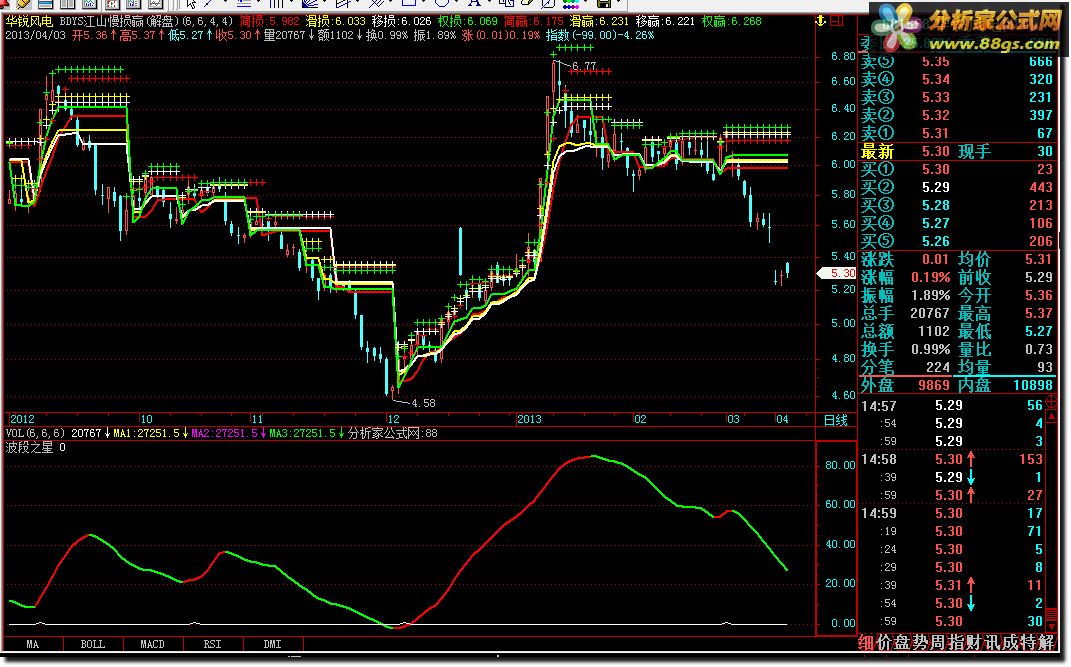Click the 14:58 trade row showing 153
The image size is (1071, 667).
coord(952,459)
